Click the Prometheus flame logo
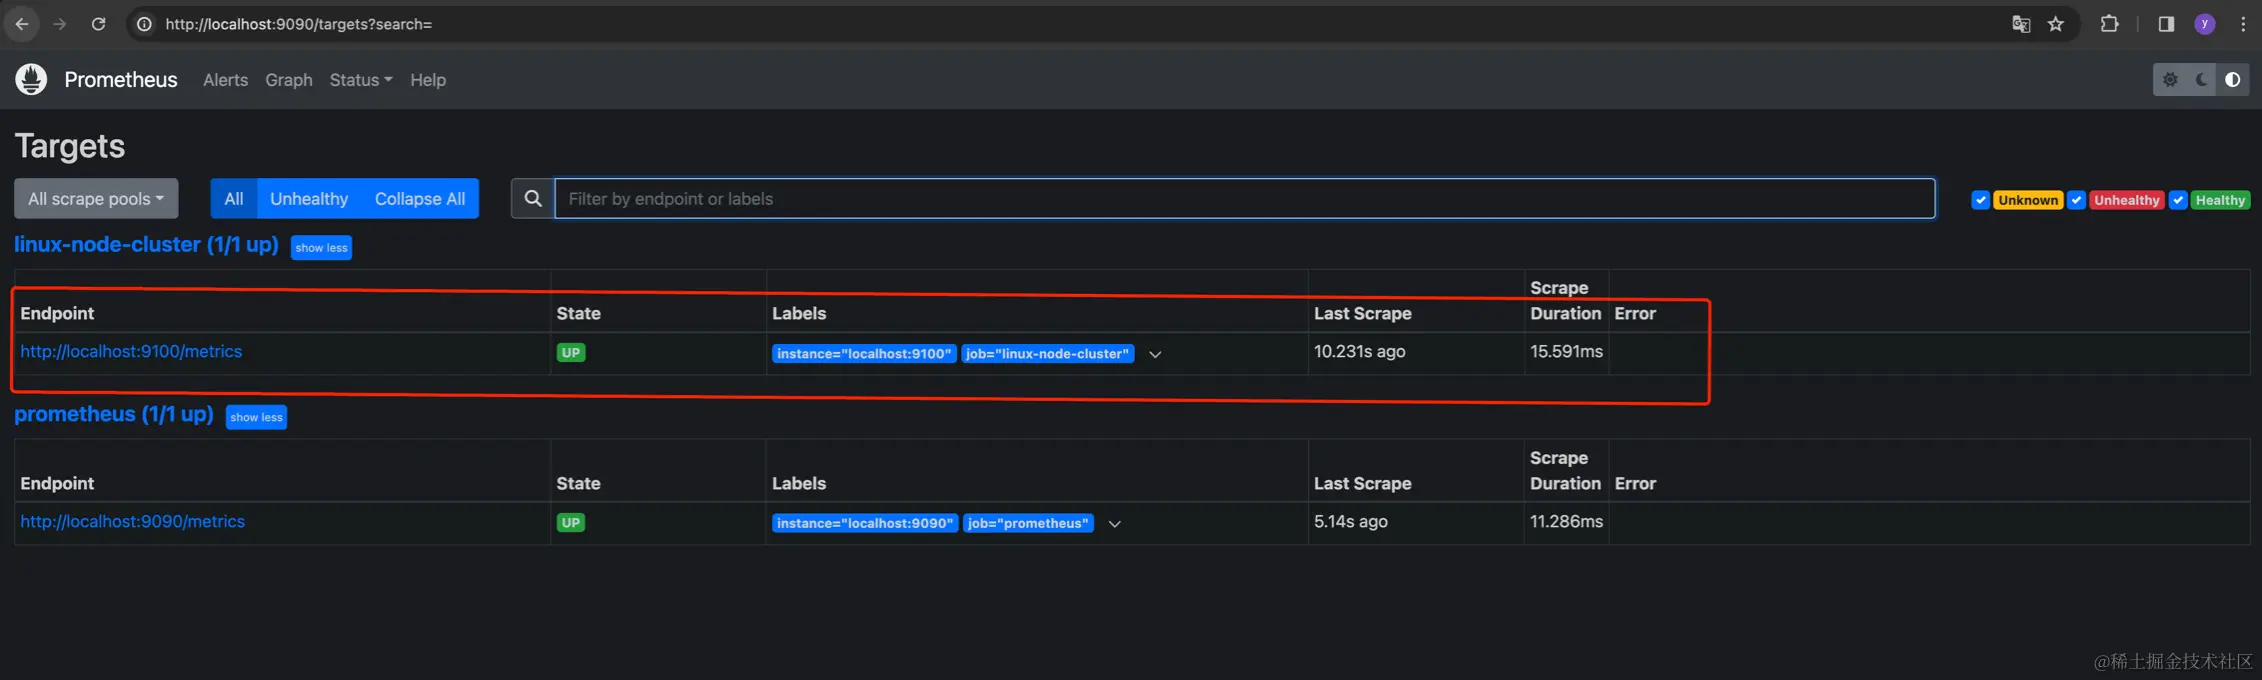This screenshot has height=680, width=2262. click(x=31, y=79)
